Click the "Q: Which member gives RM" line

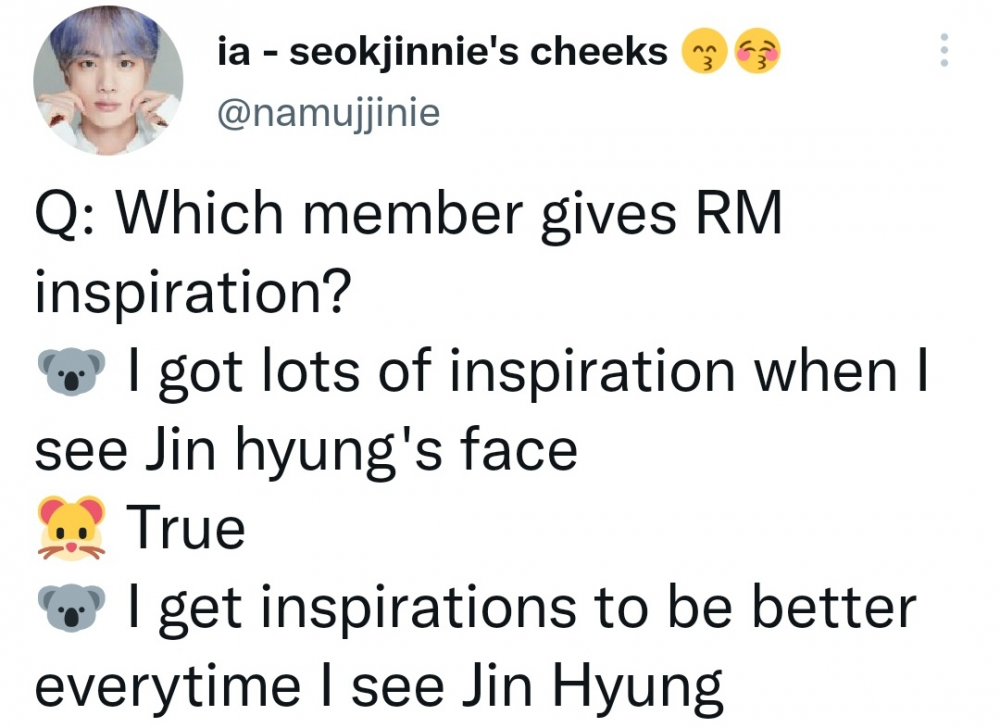pyautogui.click(x=408, y=215)
